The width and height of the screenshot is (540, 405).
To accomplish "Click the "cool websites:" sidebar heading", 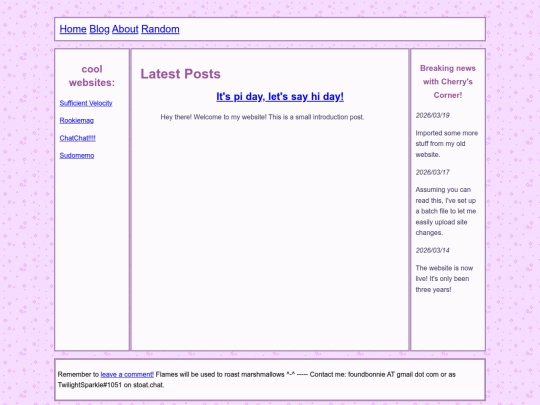I will coord(92,76).
